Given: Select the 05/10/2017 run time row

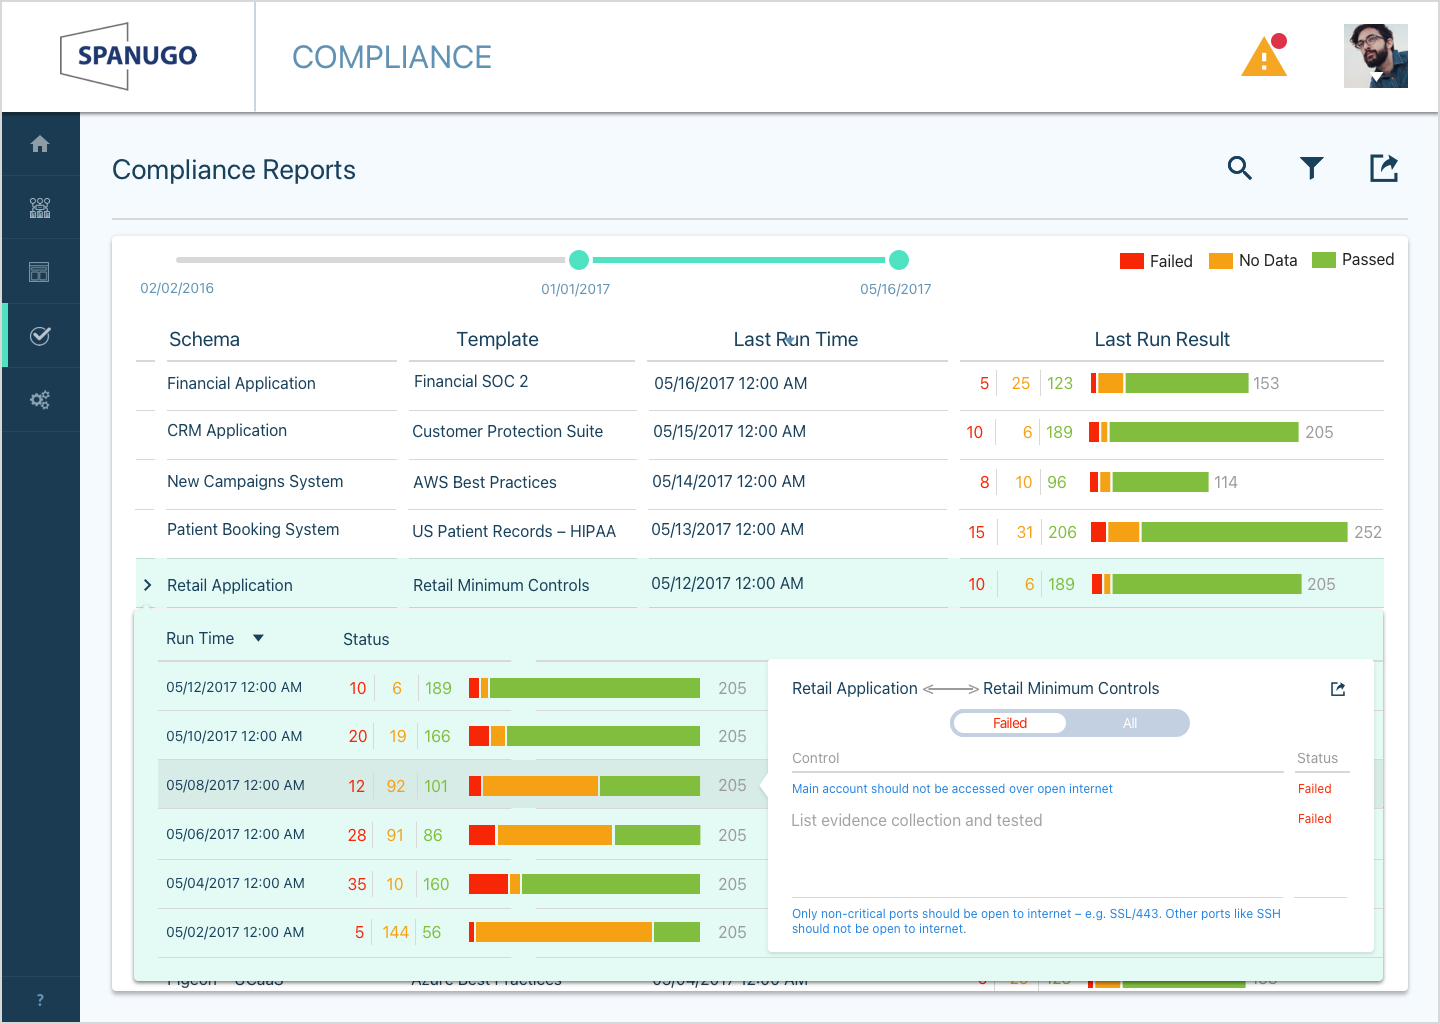Looking at the screenshot, I should click(462, 736).
